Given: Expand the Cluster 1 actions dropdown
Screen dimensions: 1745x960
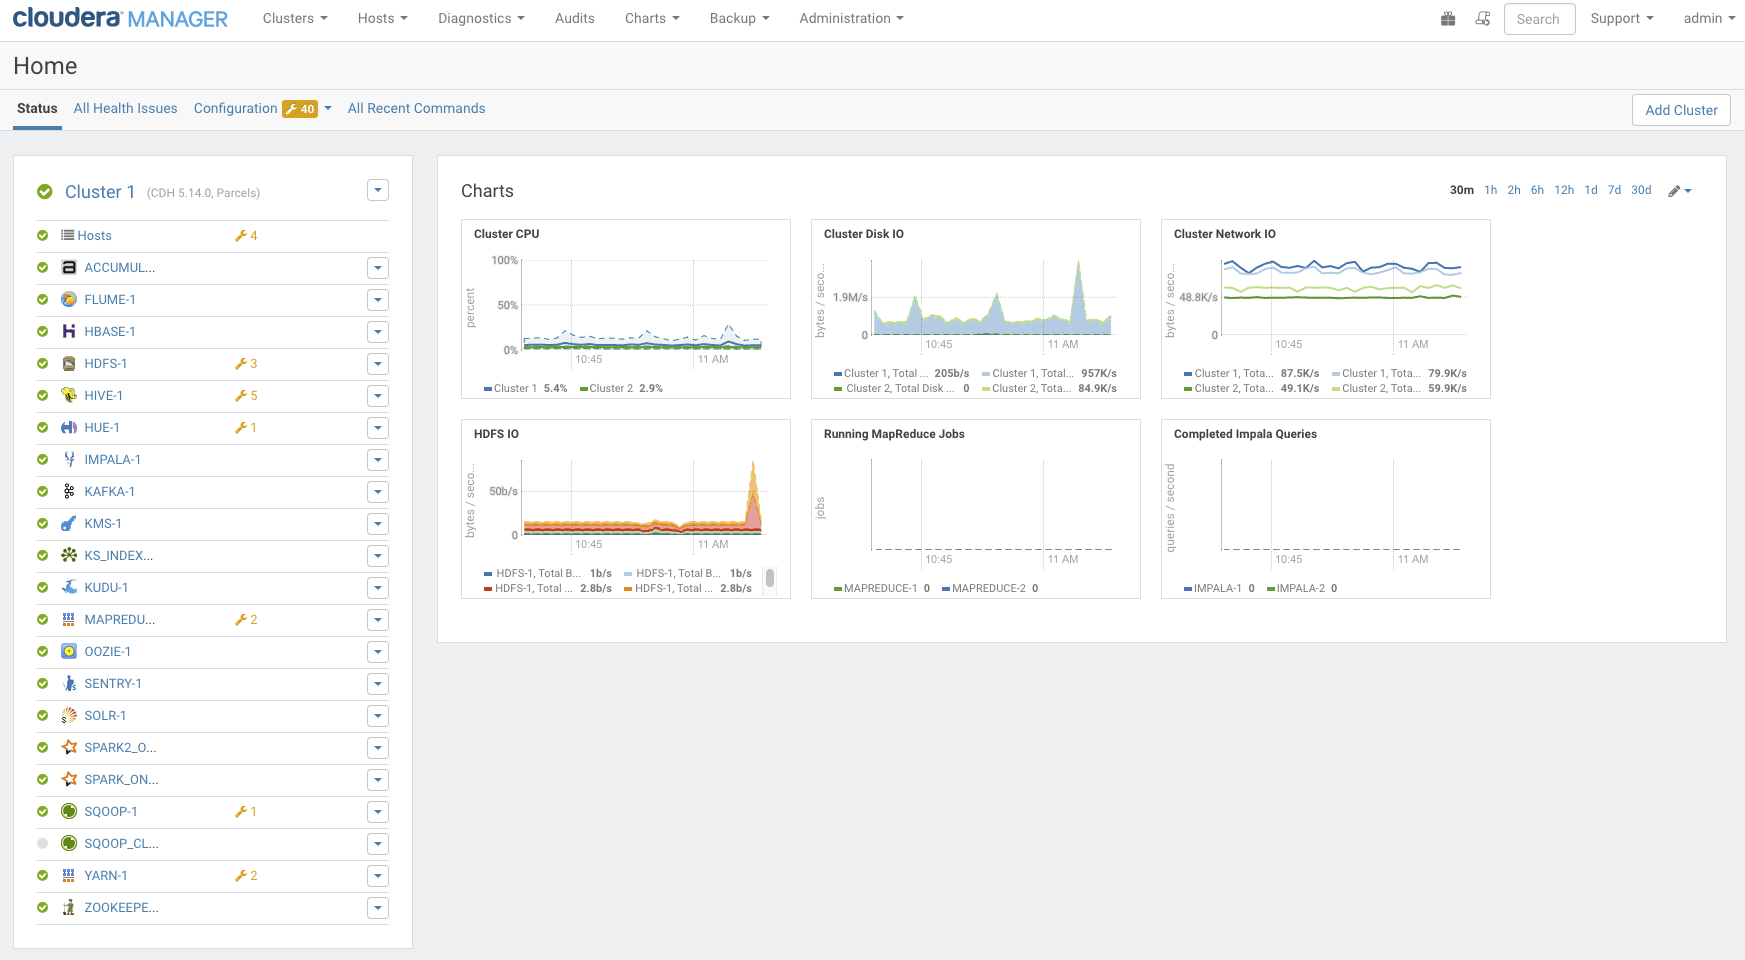Looking at the screenshot, I should (377, 190).
